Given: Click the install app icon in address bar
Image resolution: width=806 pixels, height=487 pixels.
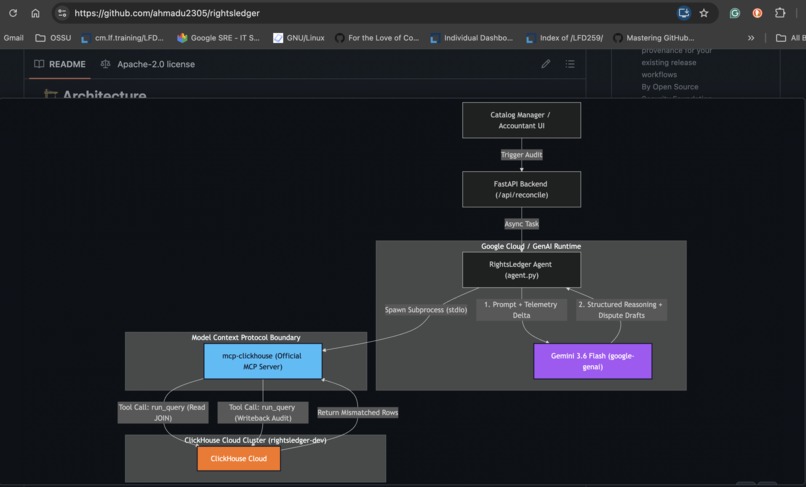Looking at the screenshot, I should (683, 13).
